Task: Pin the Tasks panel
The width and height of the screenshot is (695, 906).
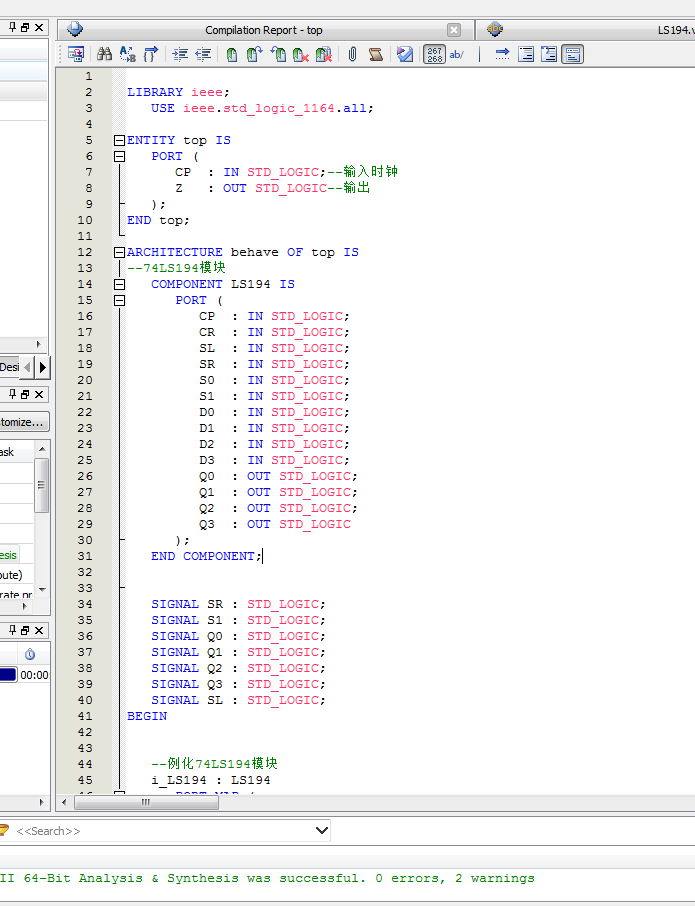Action: click(x=12, y=394)
